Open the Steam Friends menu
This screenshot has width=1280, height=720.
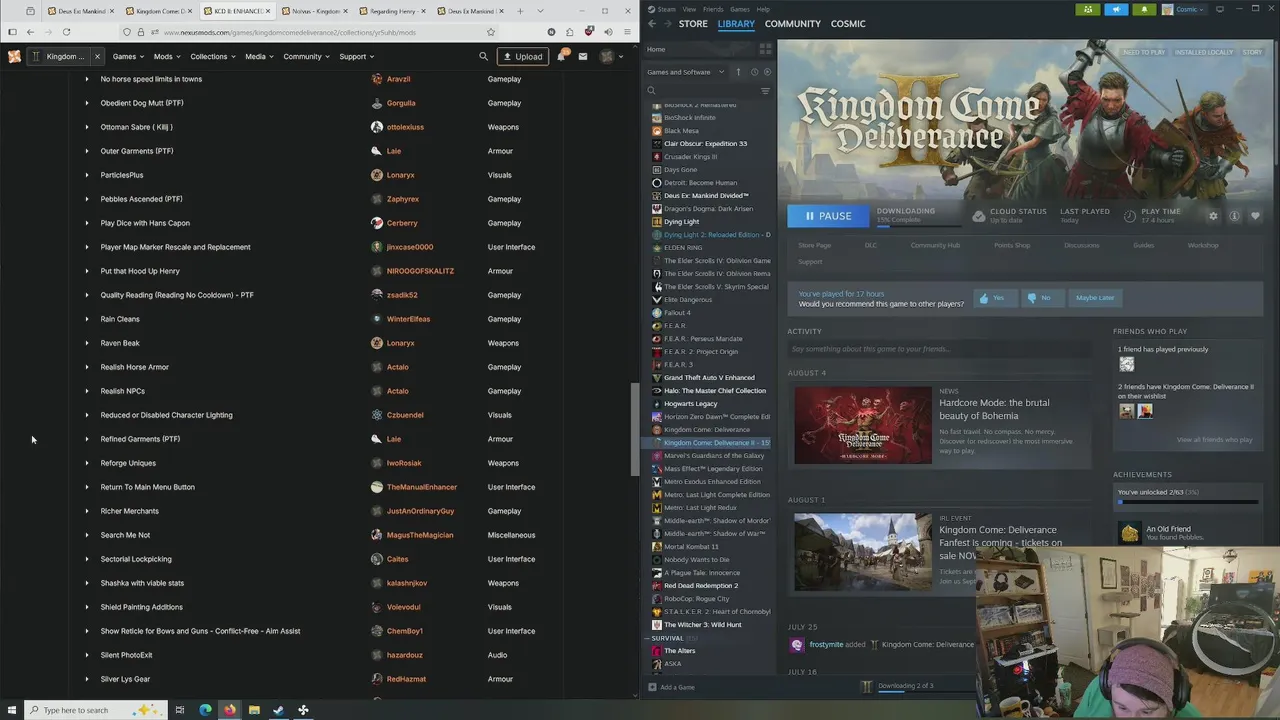713,9
